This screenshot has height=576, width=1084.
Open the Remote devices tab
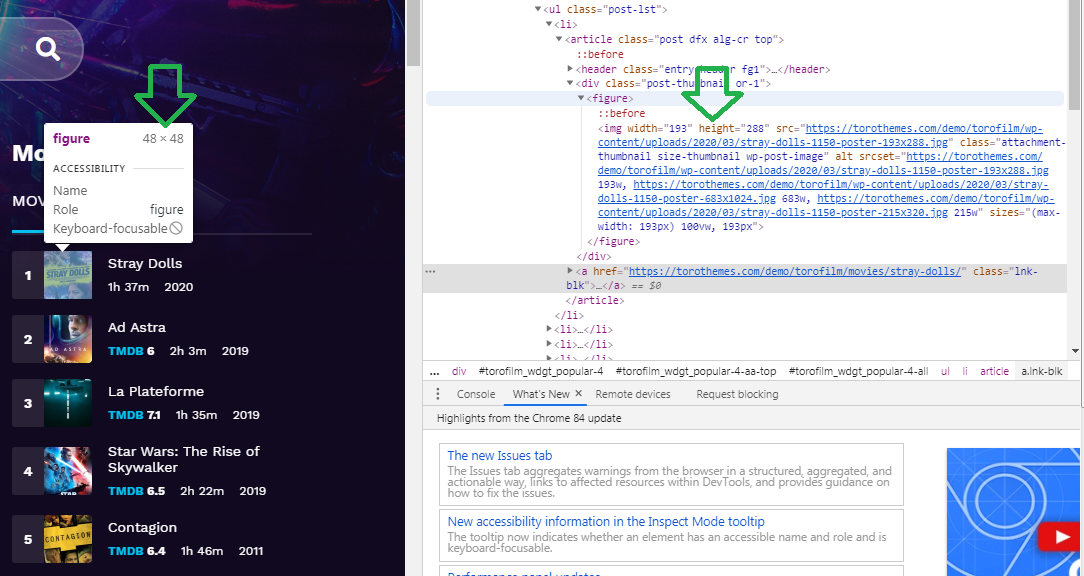point(633,394)
